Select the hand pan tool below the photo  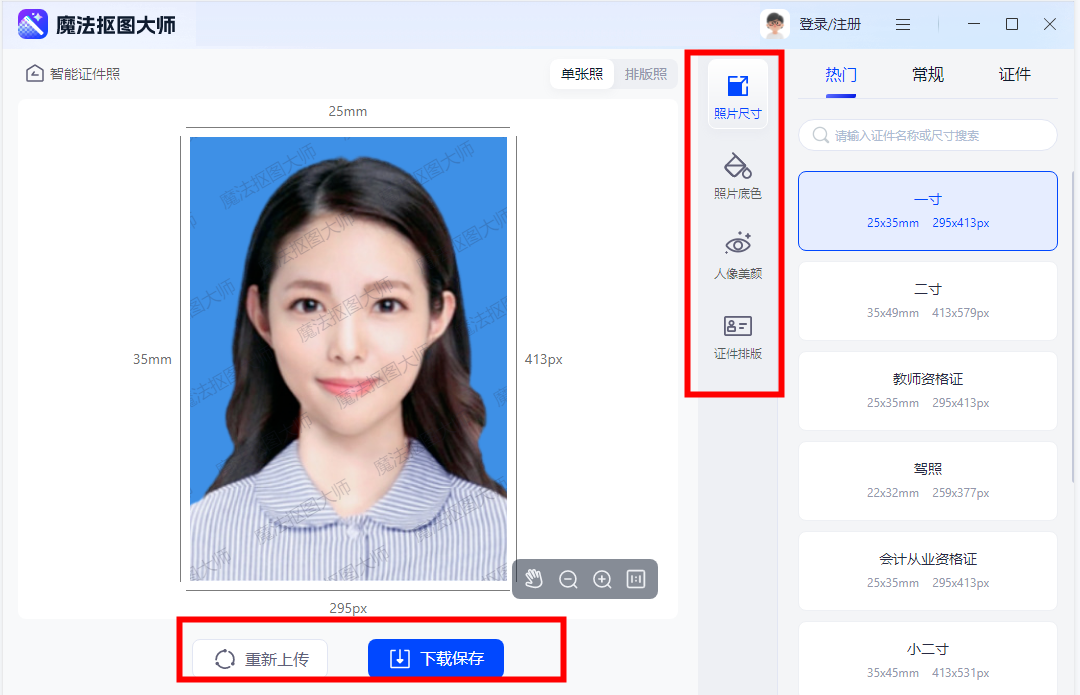point(534,578)
